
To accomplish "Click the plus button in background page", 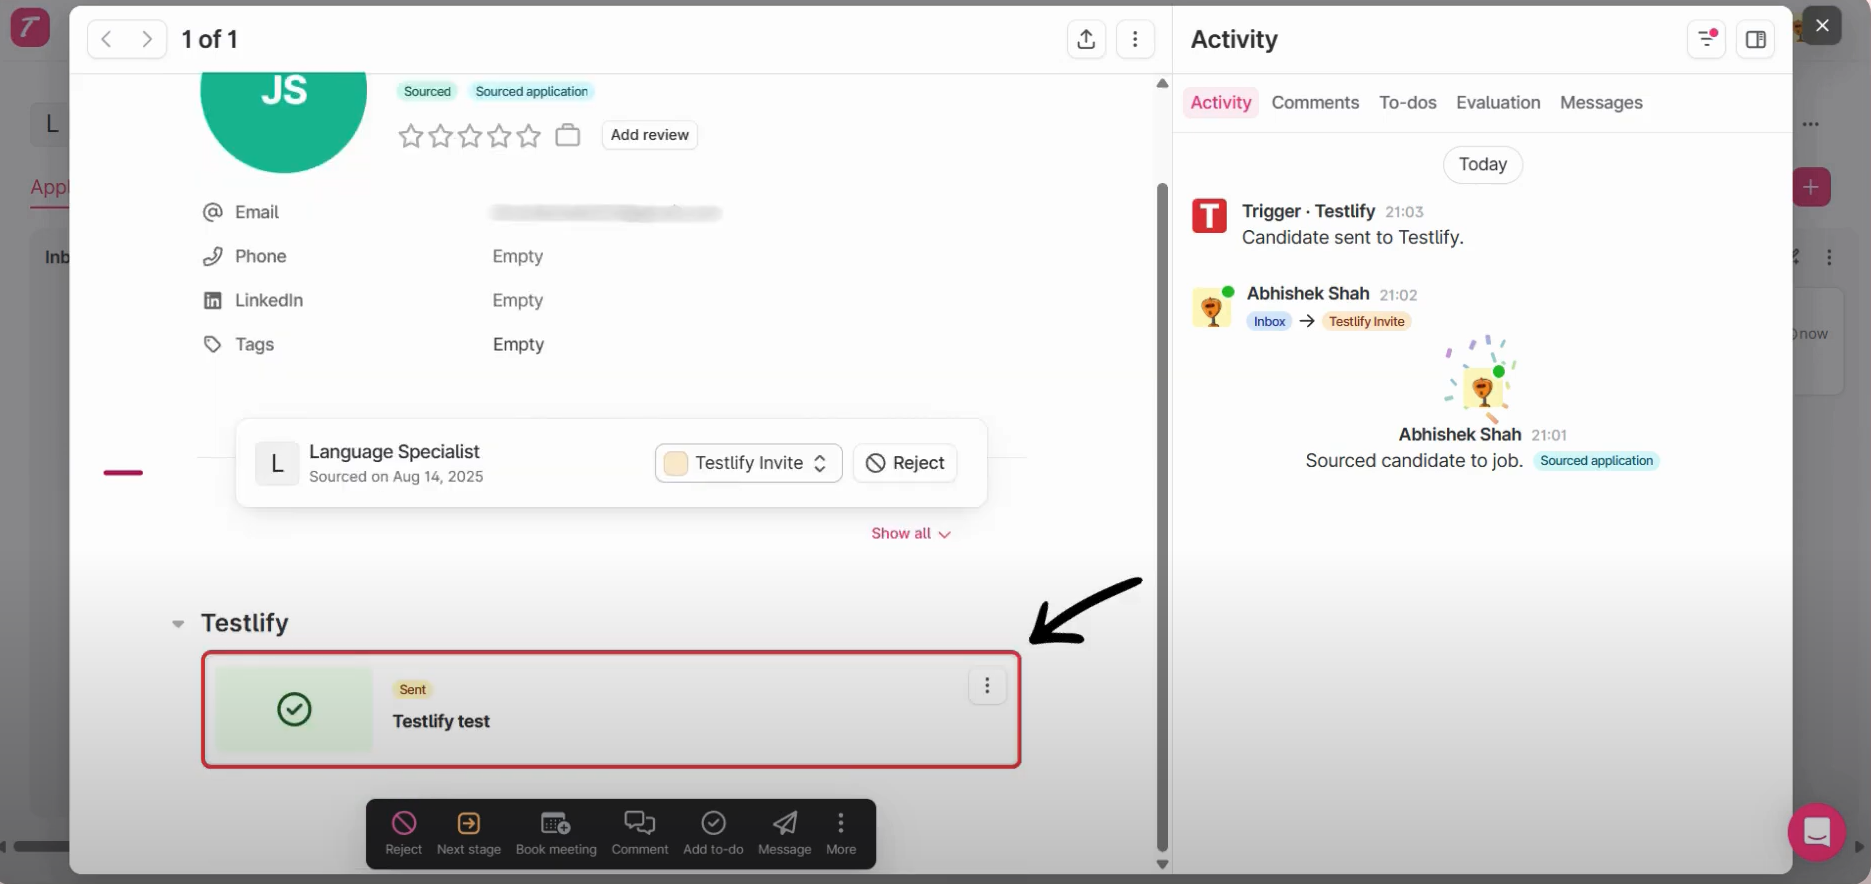I will (1811, 187).
